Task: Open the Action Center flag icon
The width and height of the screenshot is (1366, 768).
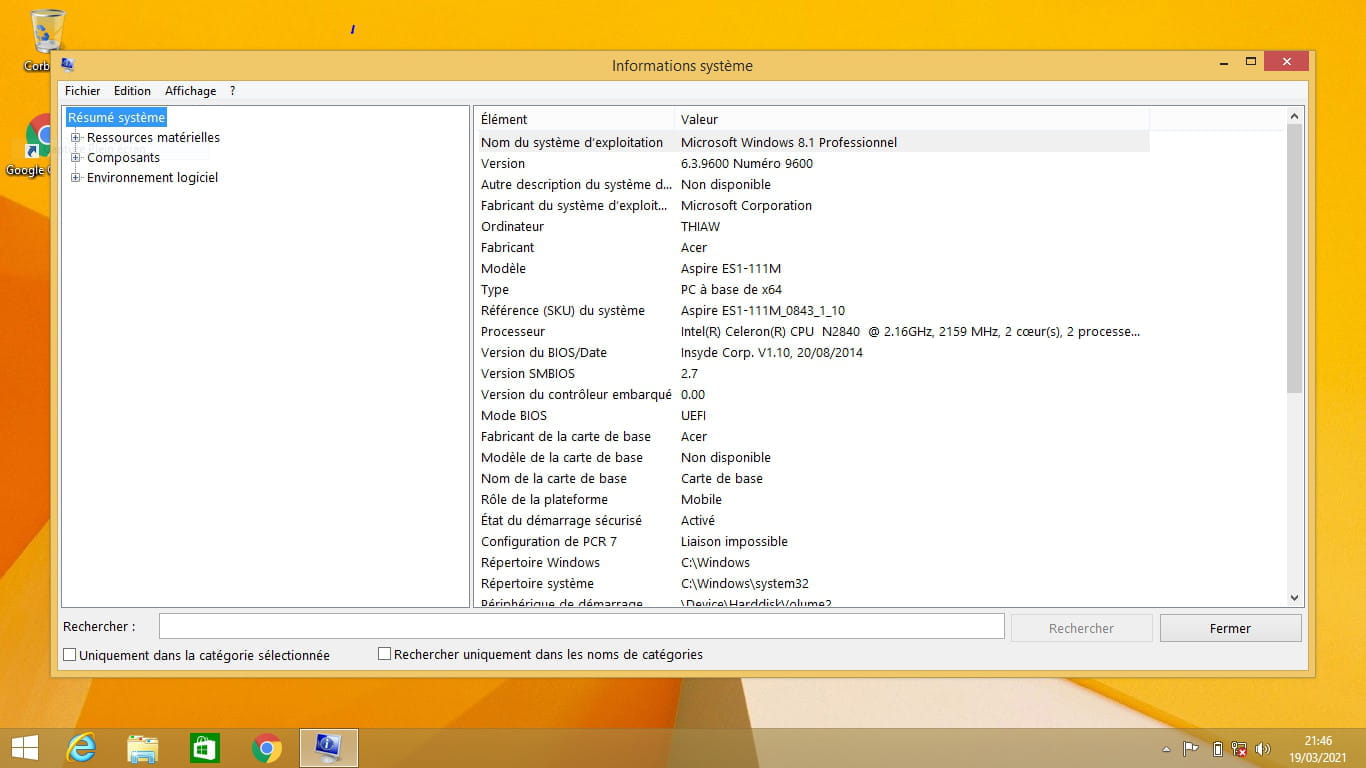Action: click(1191, 749)
